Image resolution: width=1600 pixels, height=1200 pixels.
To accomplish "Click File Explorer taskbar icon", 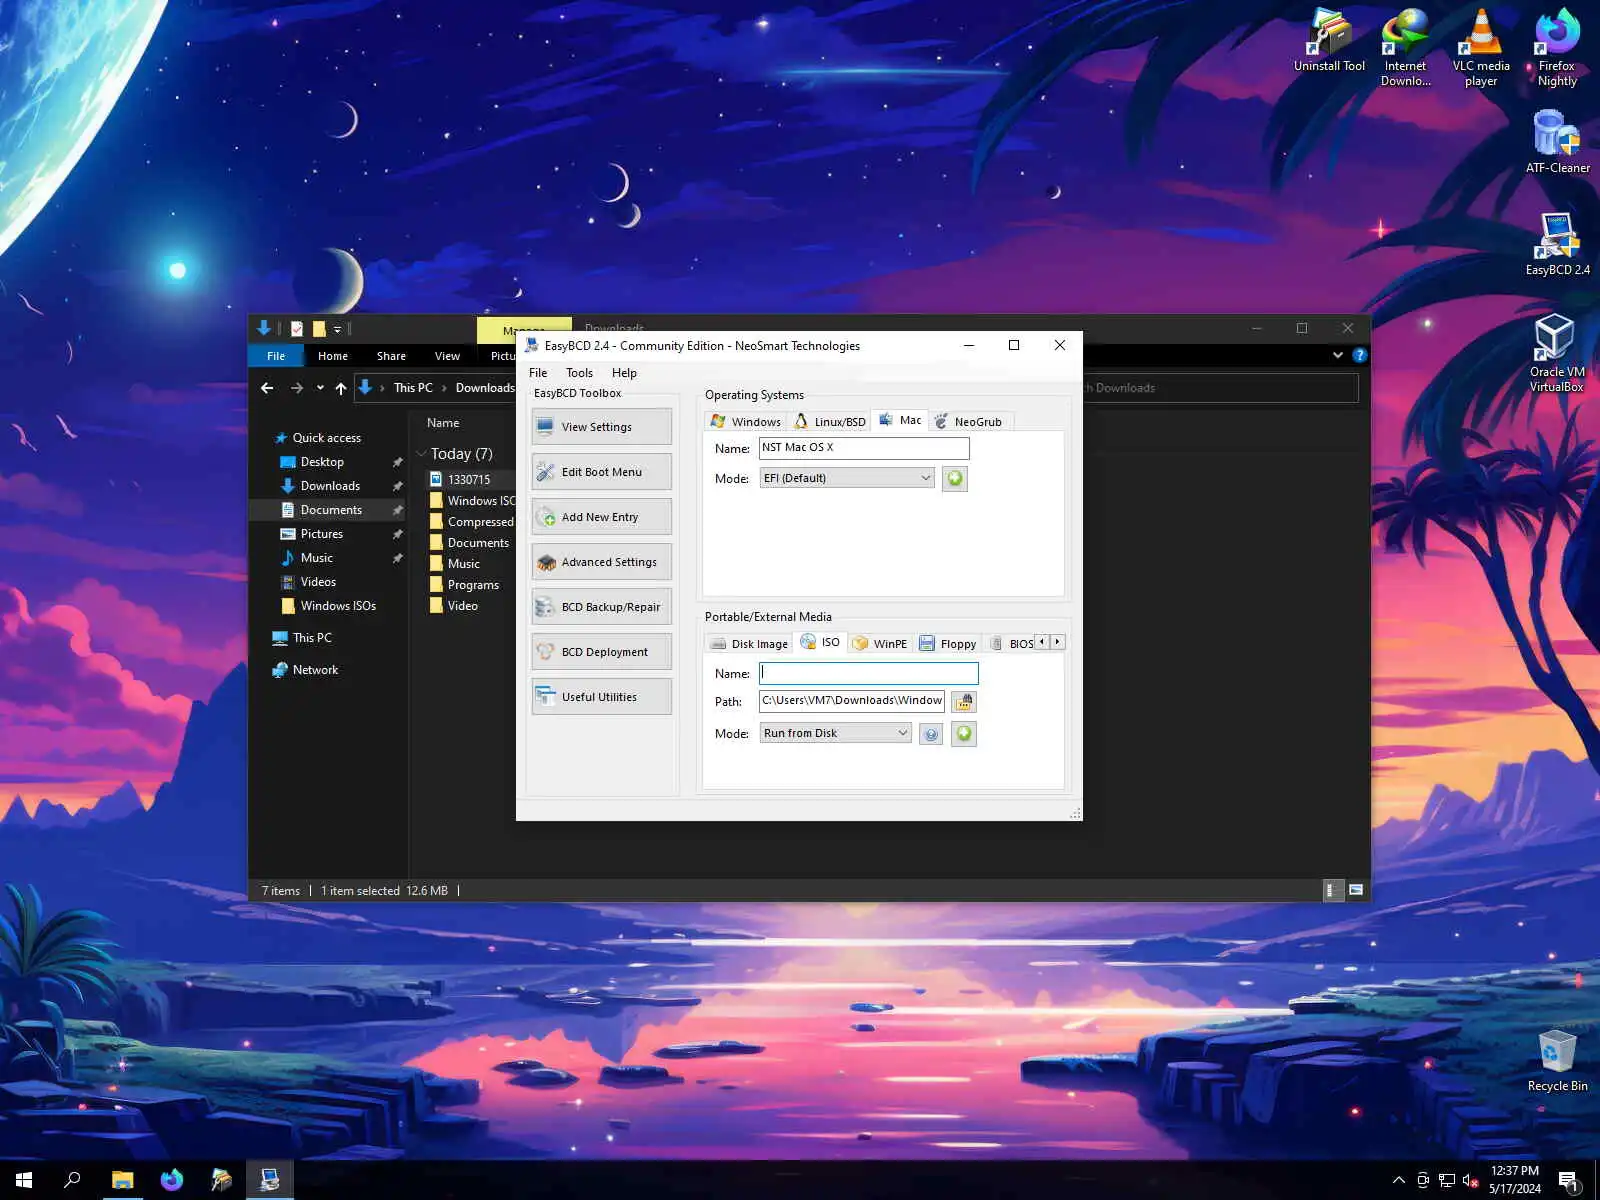I will [122, 1180].
